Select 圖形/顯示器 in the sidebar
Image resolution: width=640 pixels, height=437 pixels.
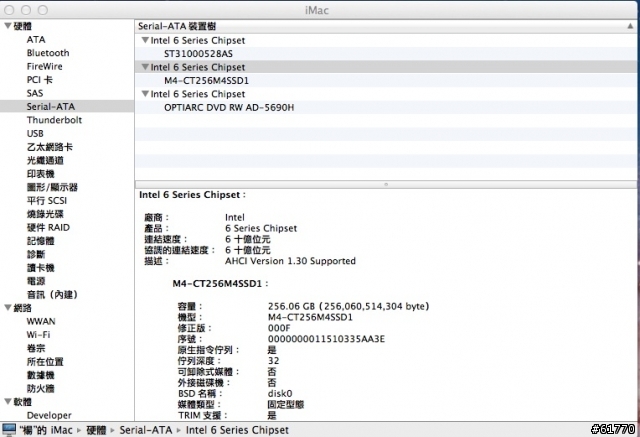pos(52,187)
